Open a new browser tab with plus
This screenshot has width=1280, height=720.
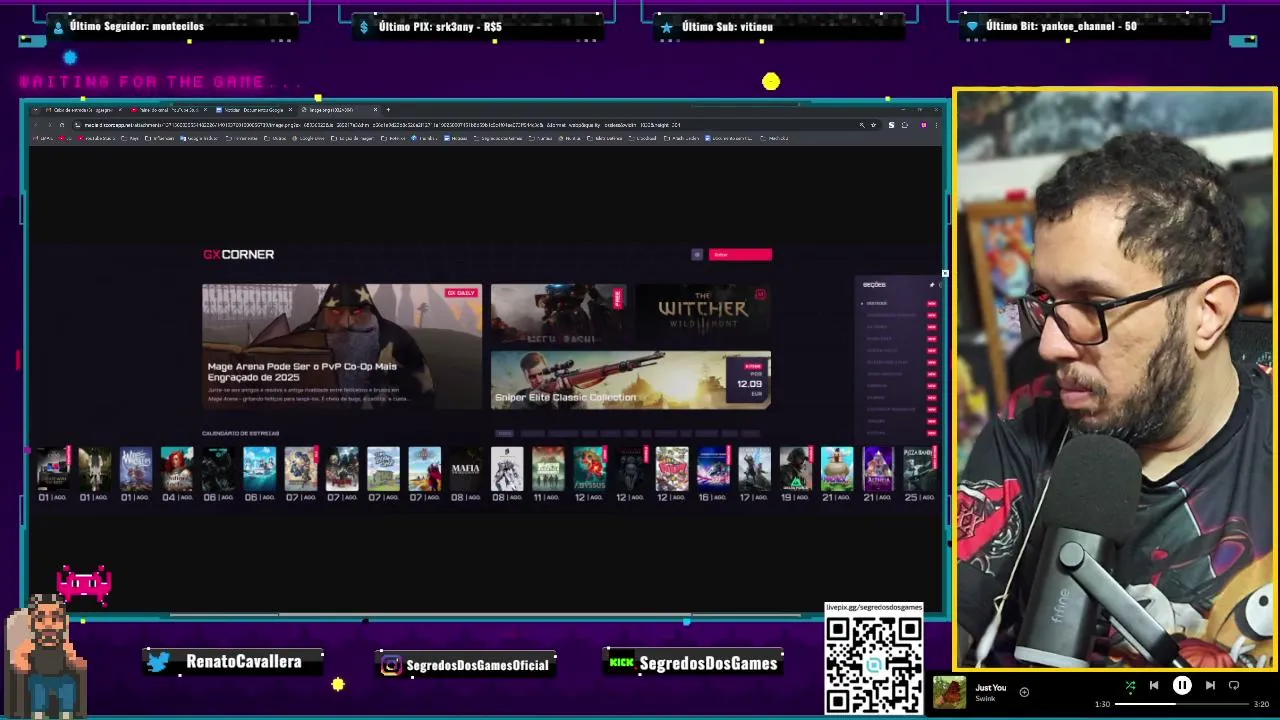[388, 110]
